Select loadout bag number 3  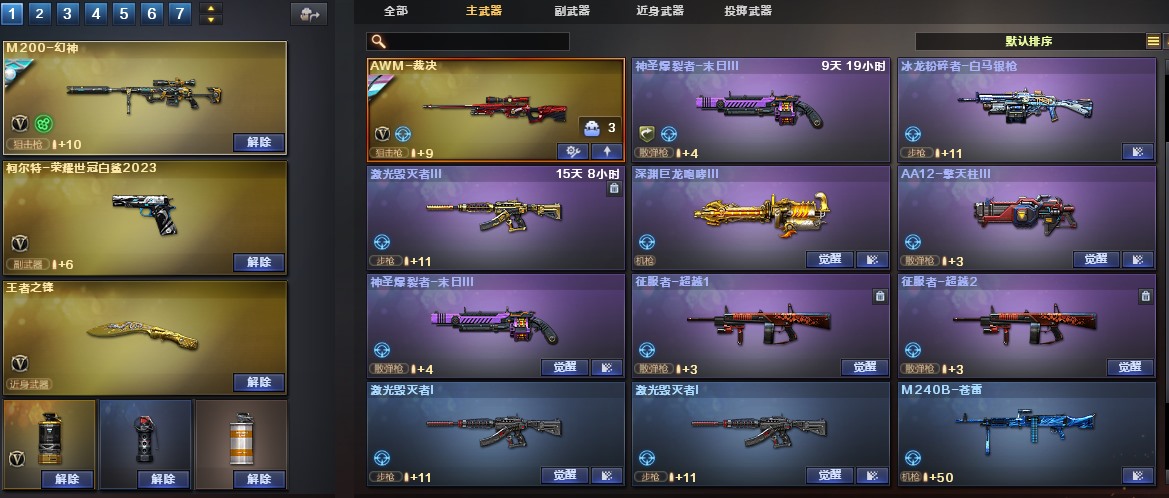[x=67, y=13]
